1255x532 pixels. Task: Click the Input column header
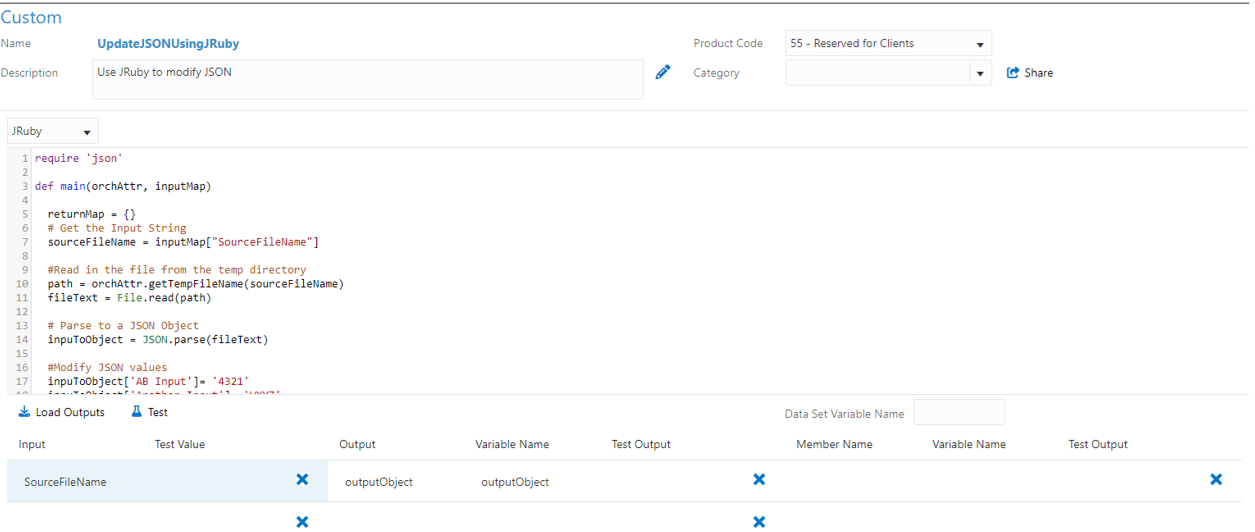pyautogui.click(x=32, y=444)
